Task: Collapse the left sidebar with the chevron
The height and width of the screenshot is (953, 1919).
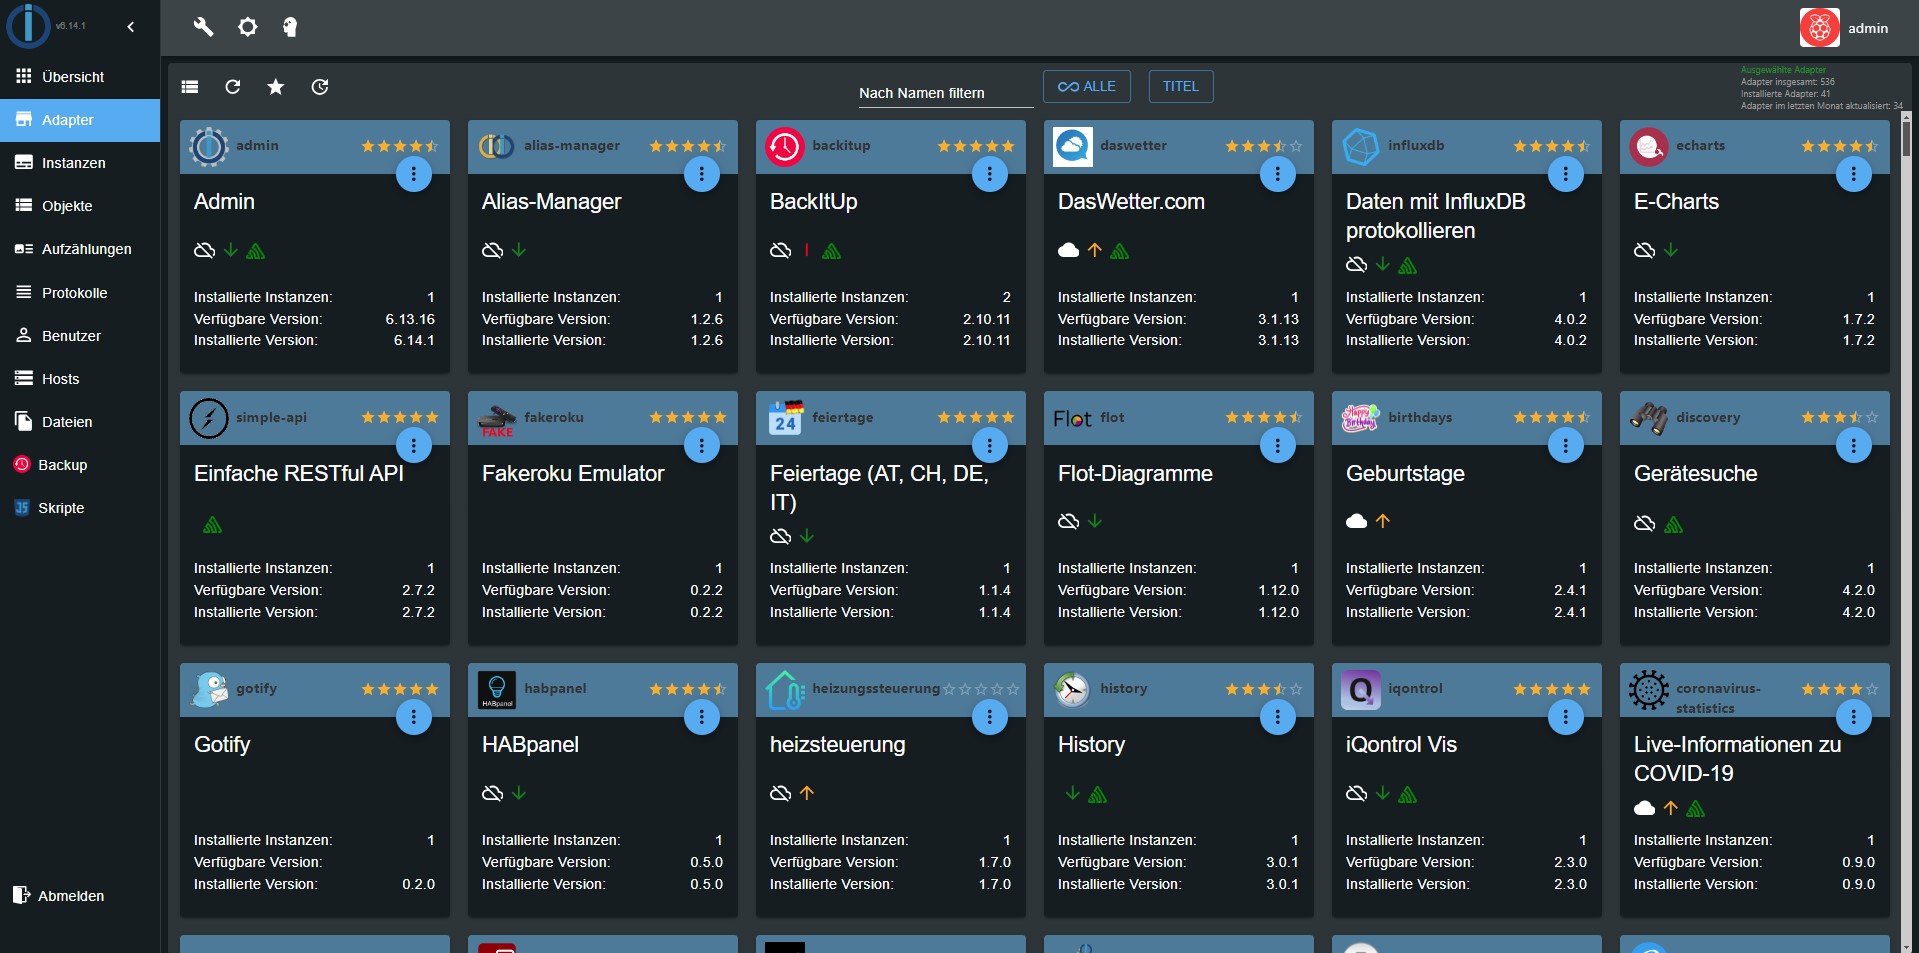Action: pyautogui.click(x=131, y=27)
